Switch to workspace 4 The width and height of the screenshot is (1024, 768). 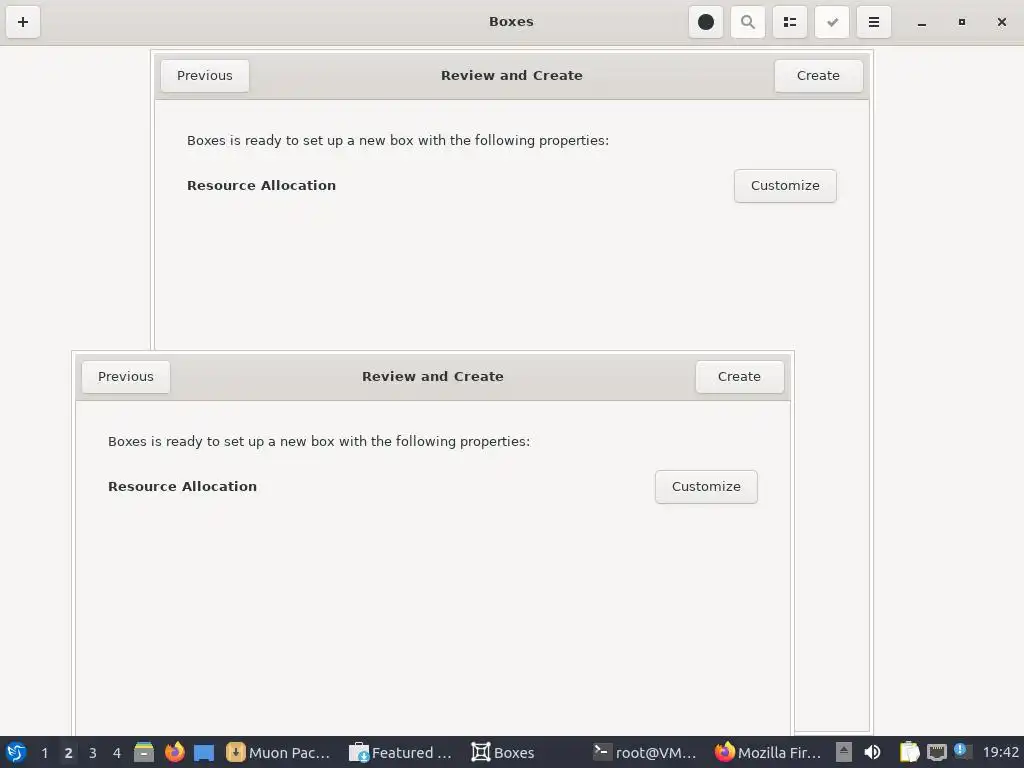tap(117, 753)
